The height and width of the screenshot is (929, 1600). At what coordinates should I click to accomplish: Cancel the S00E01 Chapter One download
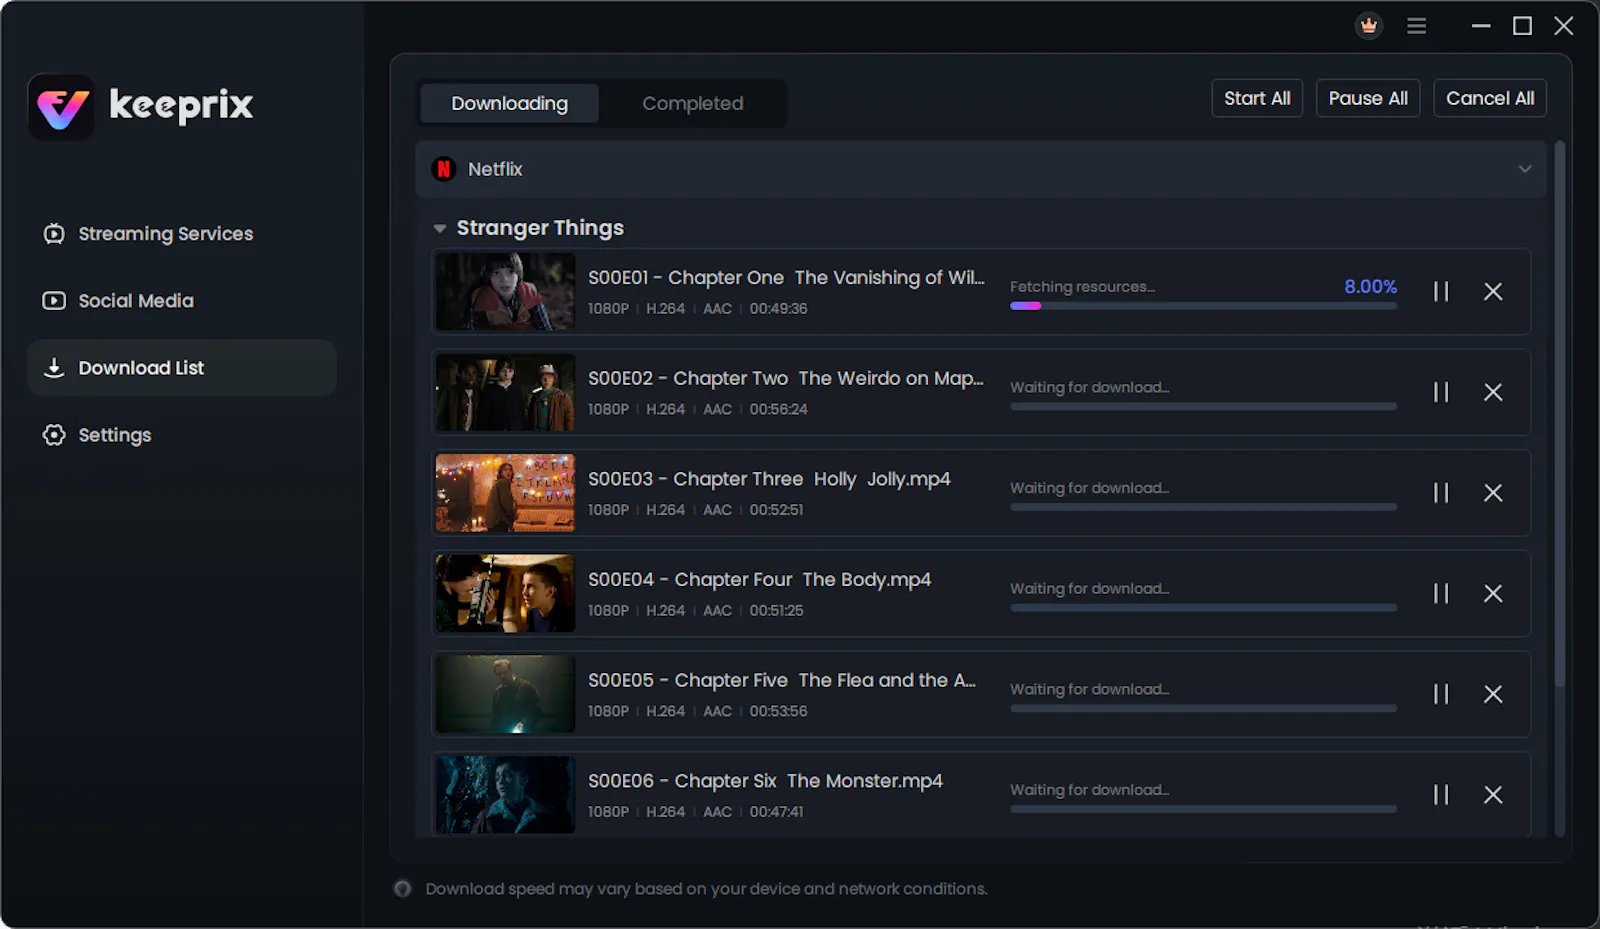click(x=1493, y=292)
